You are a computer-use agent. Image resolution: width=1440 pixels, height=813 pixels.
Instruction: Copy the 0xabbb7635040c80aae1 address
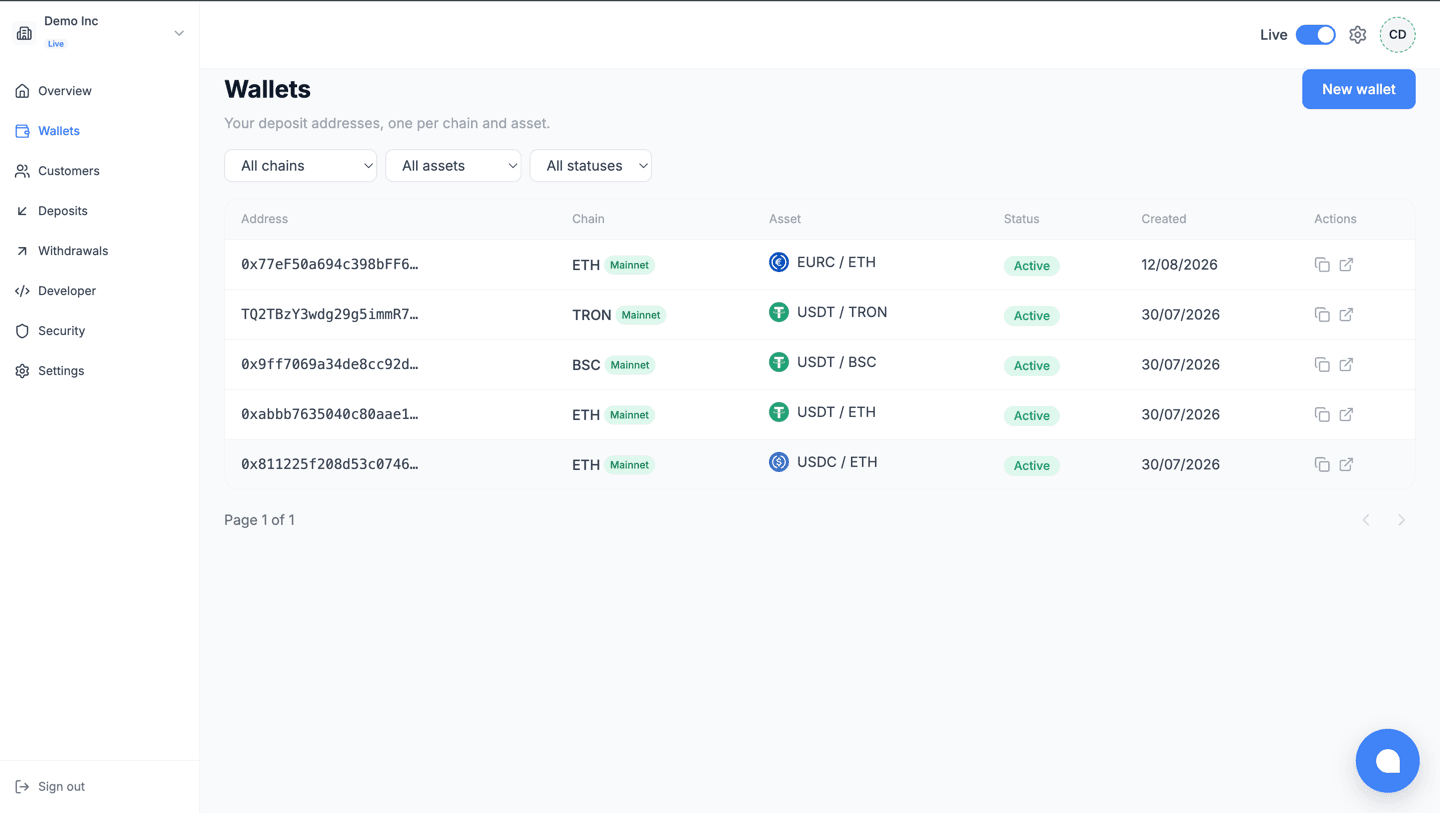[1322, 415]
